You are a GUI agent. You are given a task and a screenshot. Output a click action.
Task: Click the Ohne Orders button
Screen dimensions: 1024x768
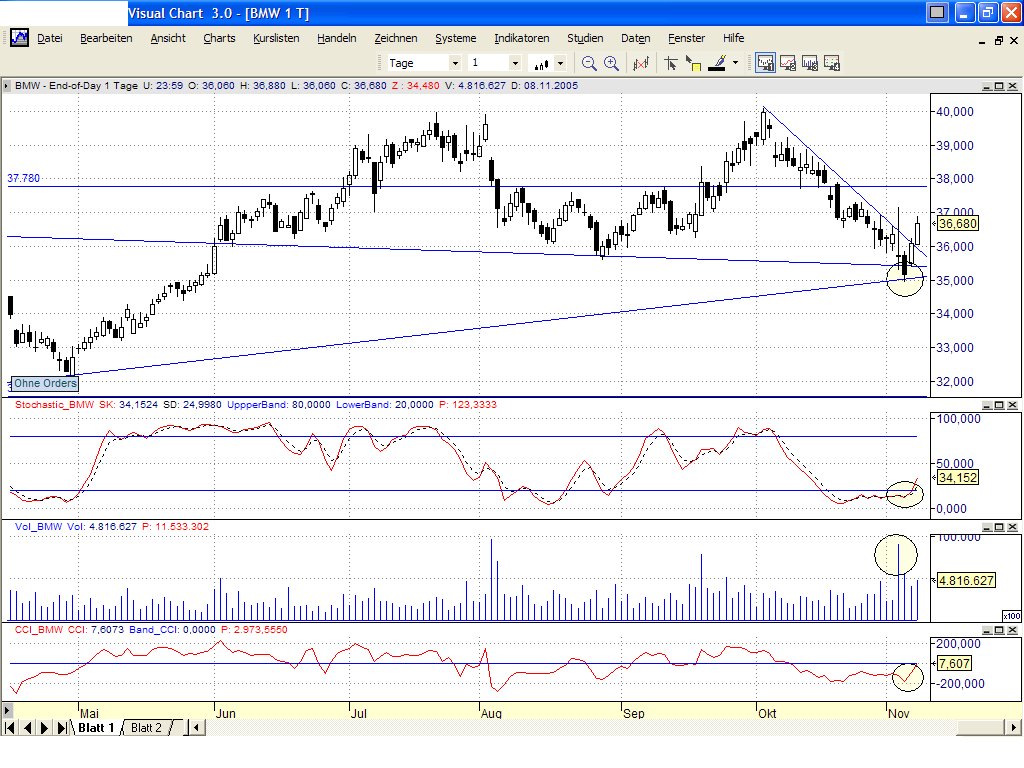click(44, 383)
